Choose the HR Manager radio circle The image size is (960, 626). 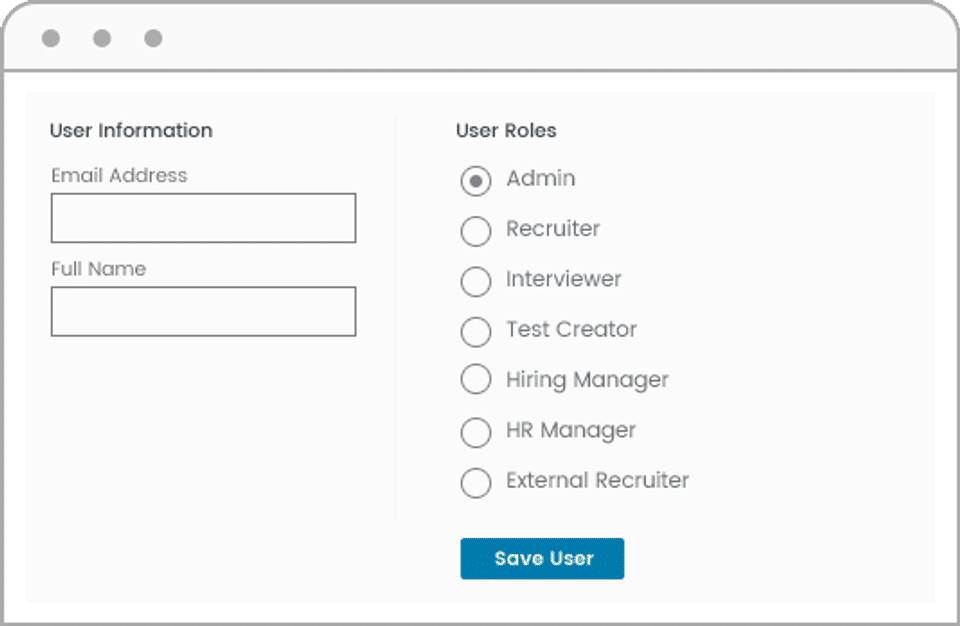[476, 432]
